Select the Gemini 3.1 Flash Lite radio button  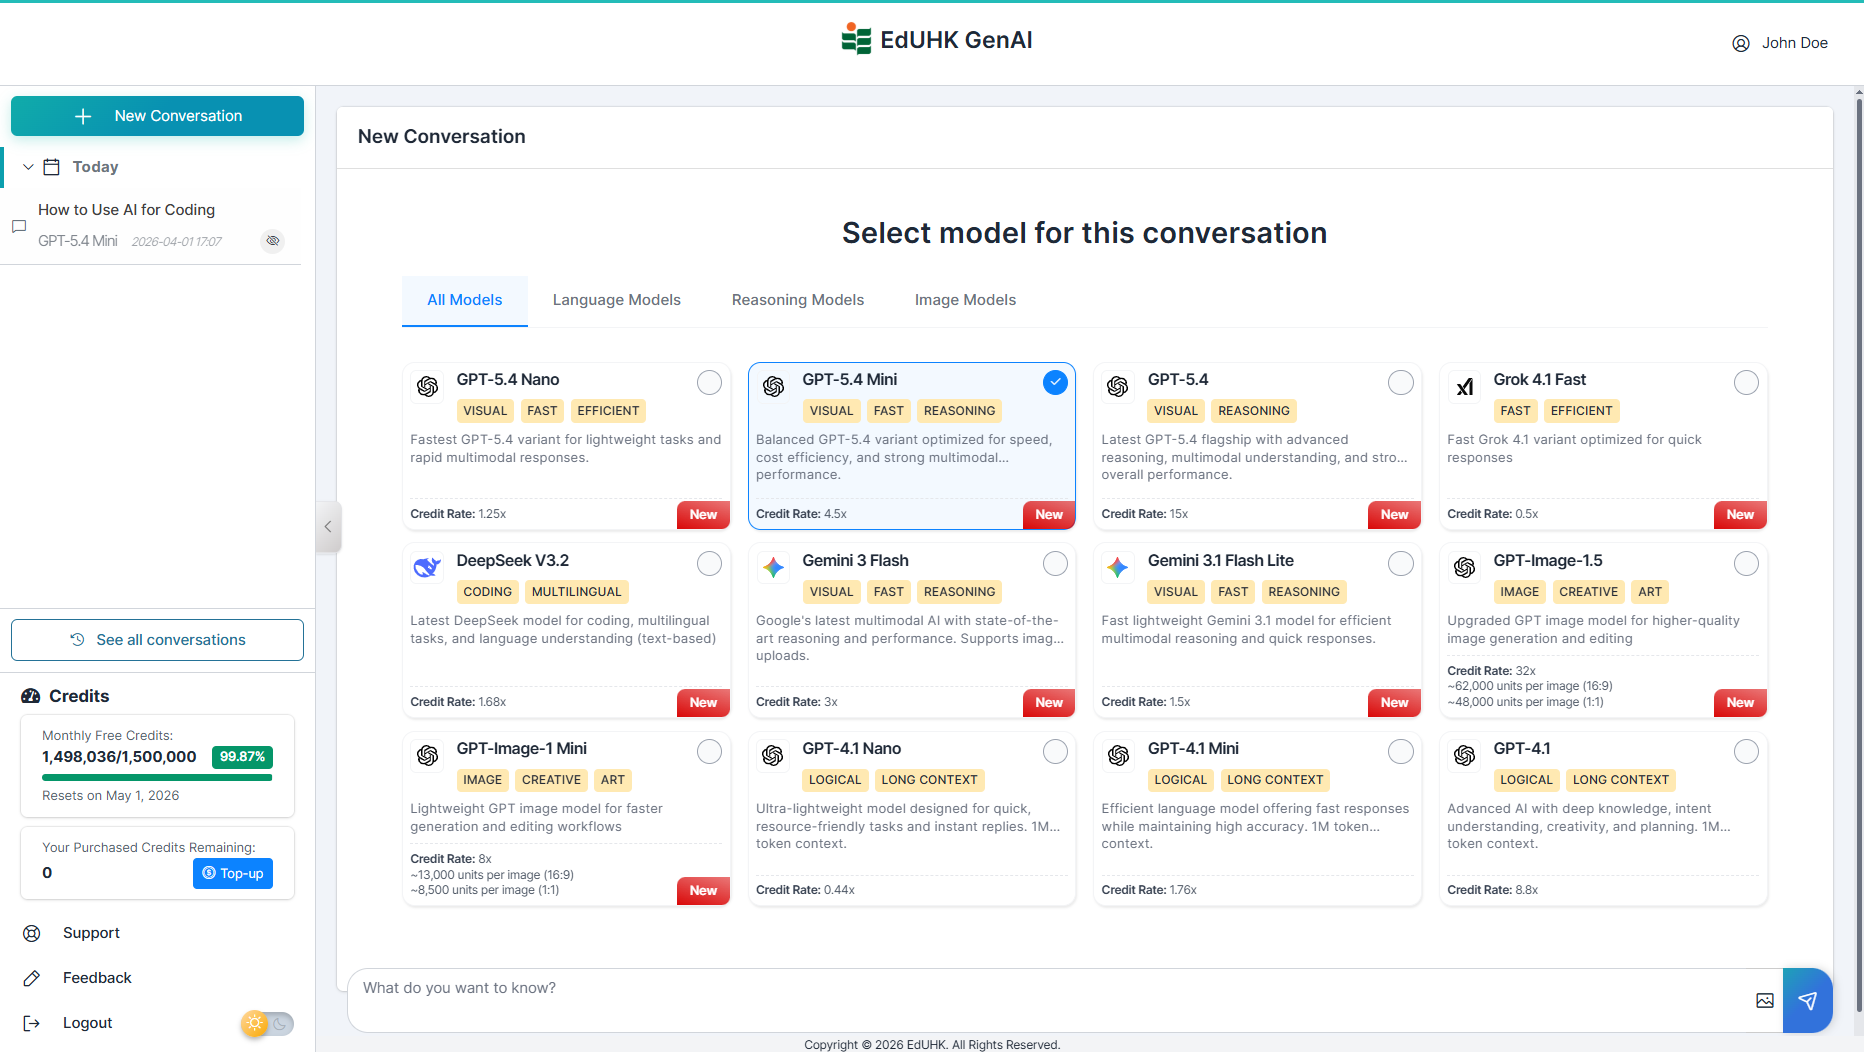click(1400, 563)
